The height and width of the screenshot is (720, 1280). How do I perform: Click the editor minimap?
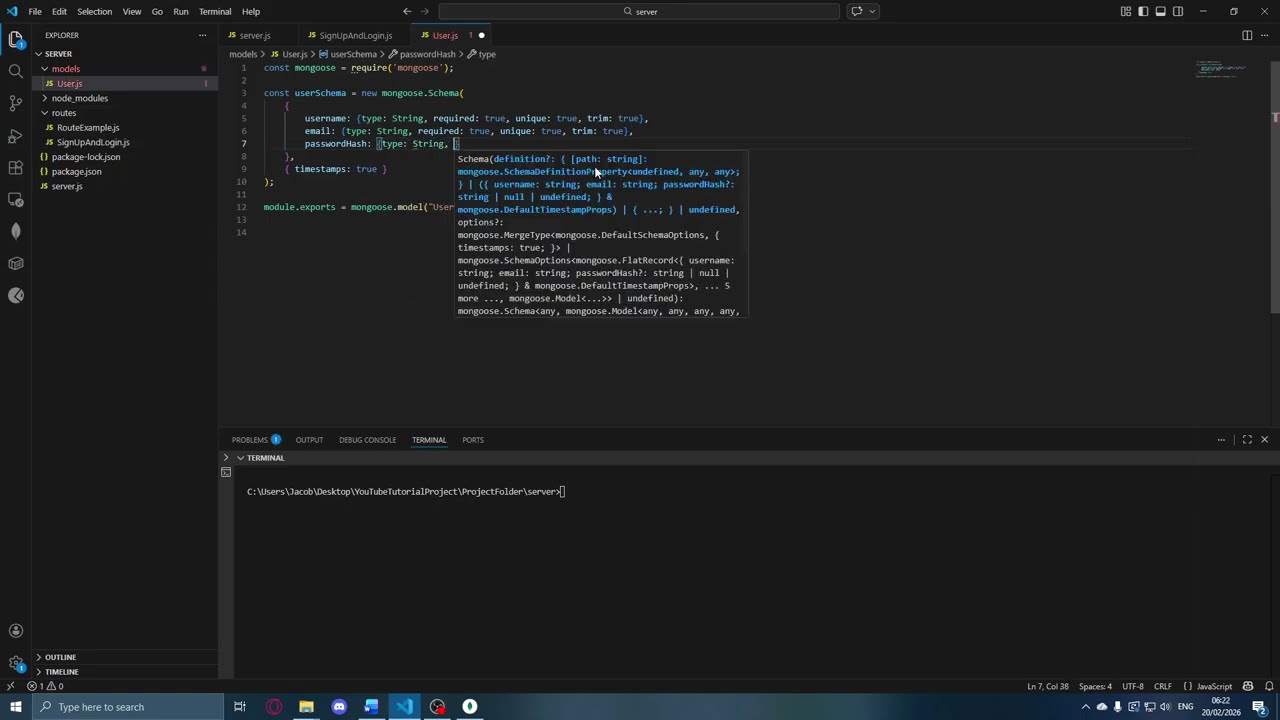click(x=1220, y=70)
